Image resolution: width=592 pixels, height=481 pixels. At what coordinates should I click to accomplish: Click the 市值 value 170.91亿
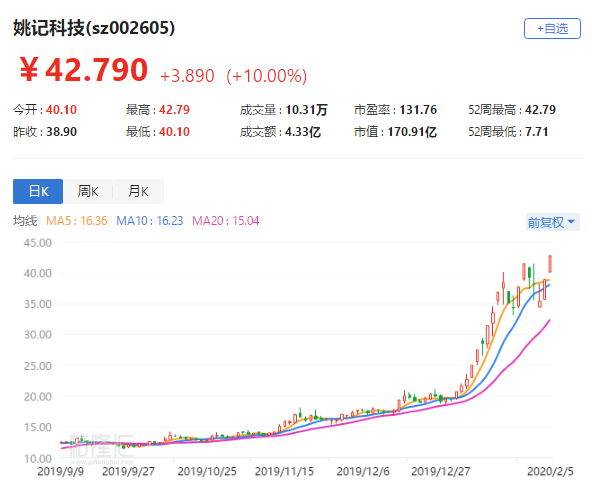[x=412, y=132]
